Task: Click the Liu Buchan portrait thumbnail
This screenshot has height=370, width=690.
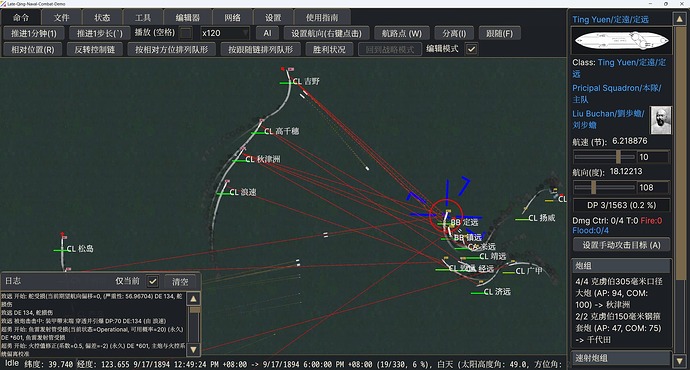Action: [661, 120]
